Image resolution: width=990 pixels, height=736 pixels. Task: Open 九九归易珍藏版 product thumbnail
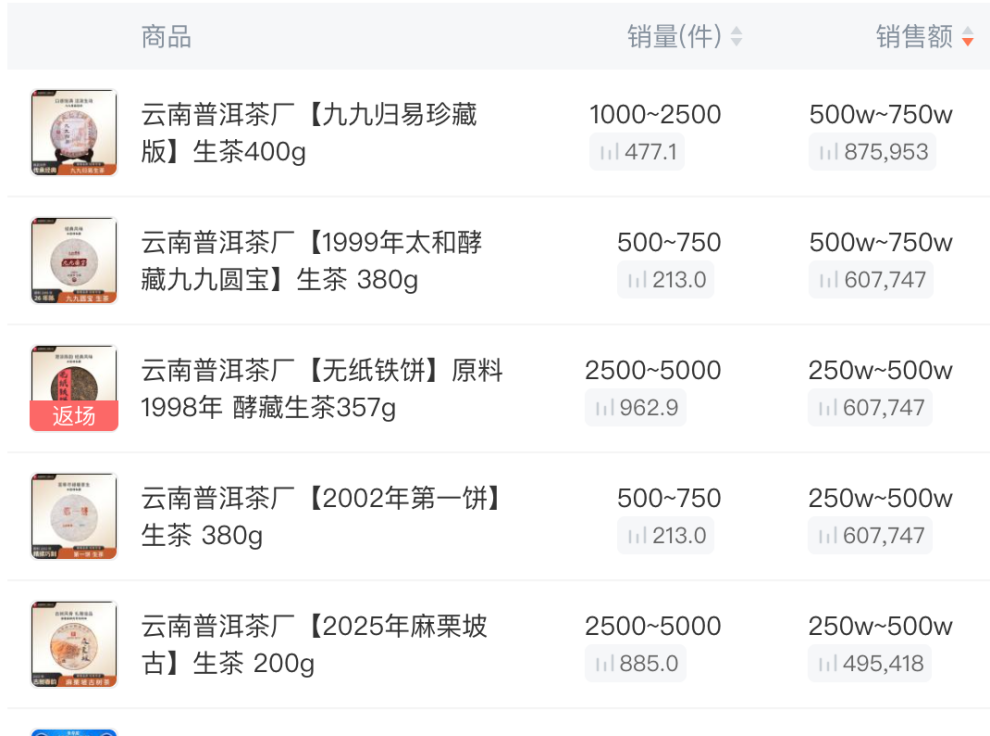click(73, 133)
